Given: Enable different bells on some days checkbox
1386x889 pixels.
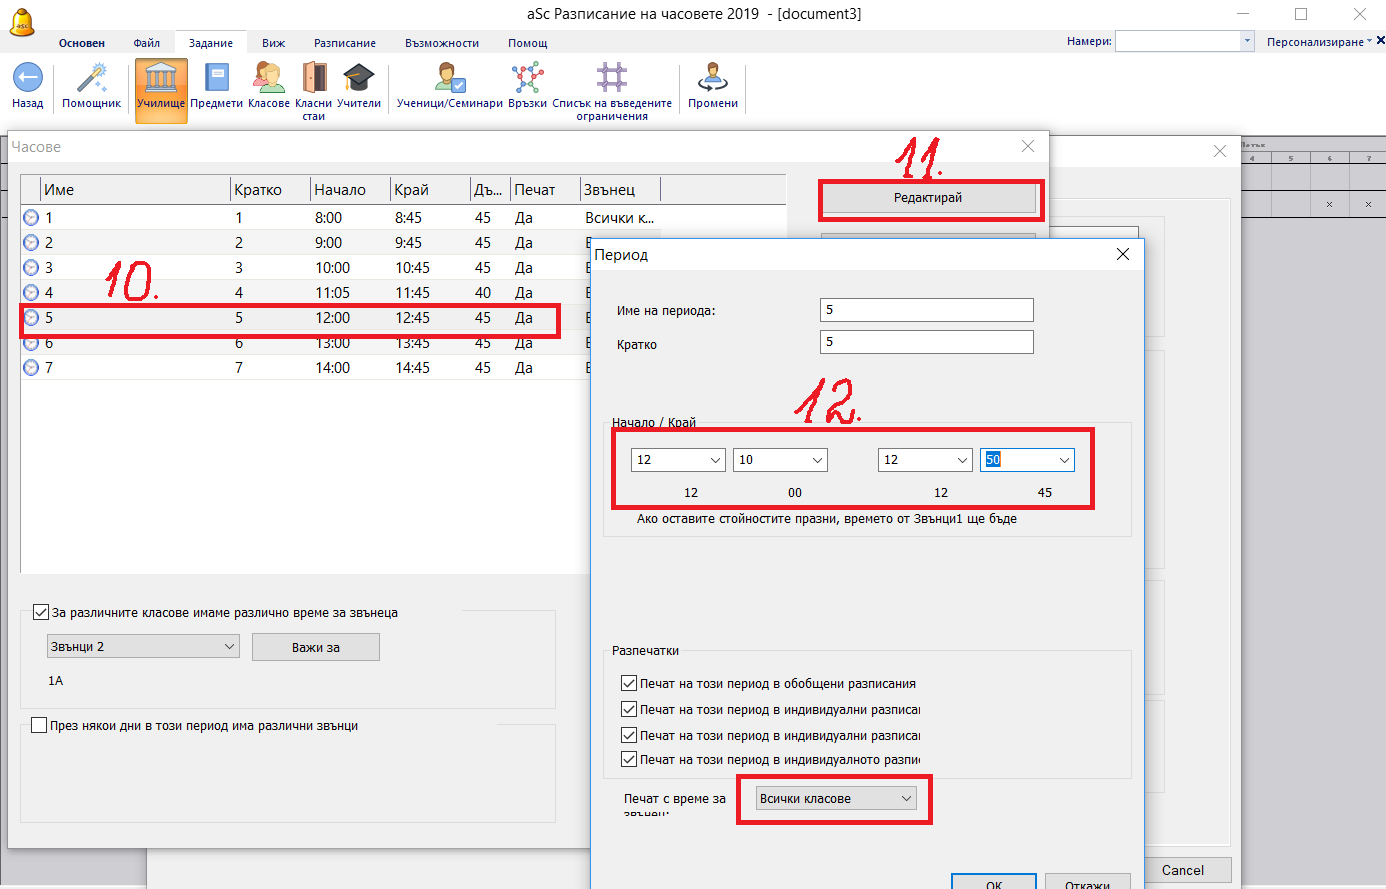Looking at the screenshot, I should click(x=39, y=726).
